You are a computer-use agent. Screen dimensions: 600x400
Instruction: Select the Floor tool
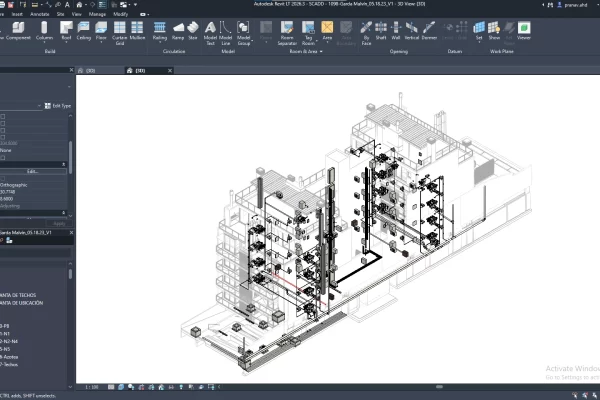pos(101,31)
